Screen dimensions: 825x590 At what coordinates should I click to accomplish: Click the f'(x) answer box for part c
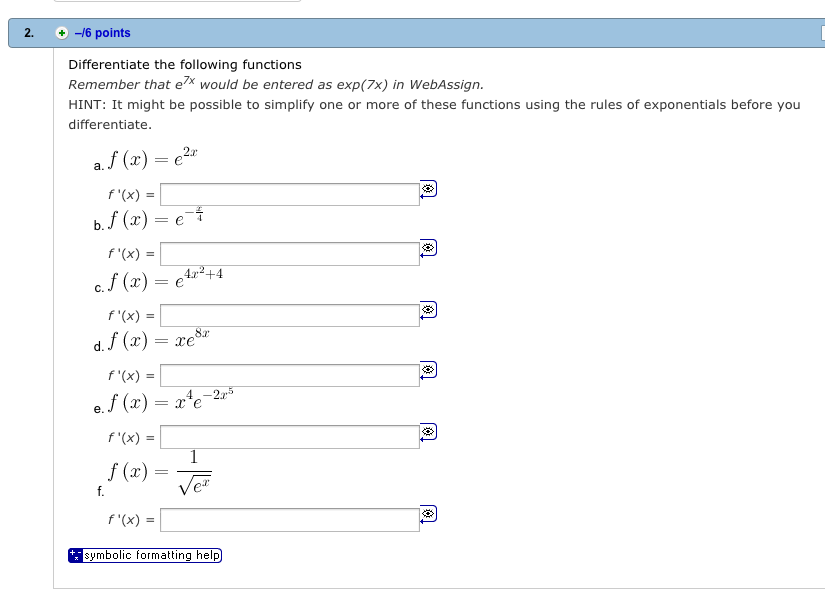click(290, 314)
